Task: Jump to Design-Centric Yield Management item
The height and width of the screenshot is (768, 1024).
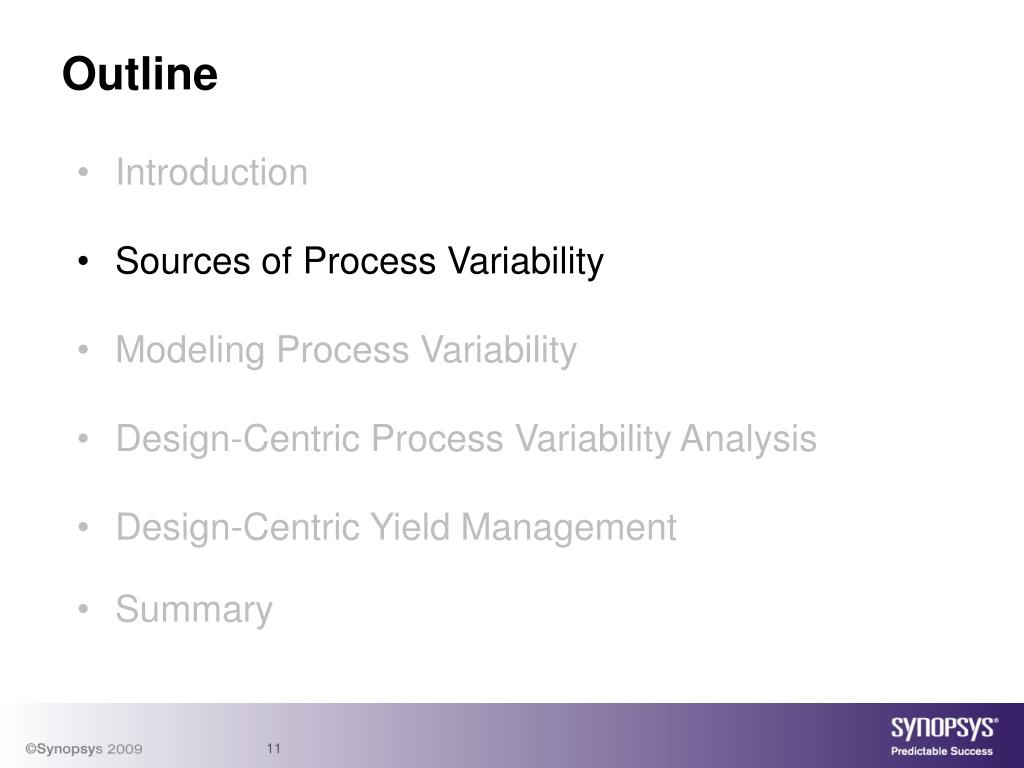Action: point(396,527)
